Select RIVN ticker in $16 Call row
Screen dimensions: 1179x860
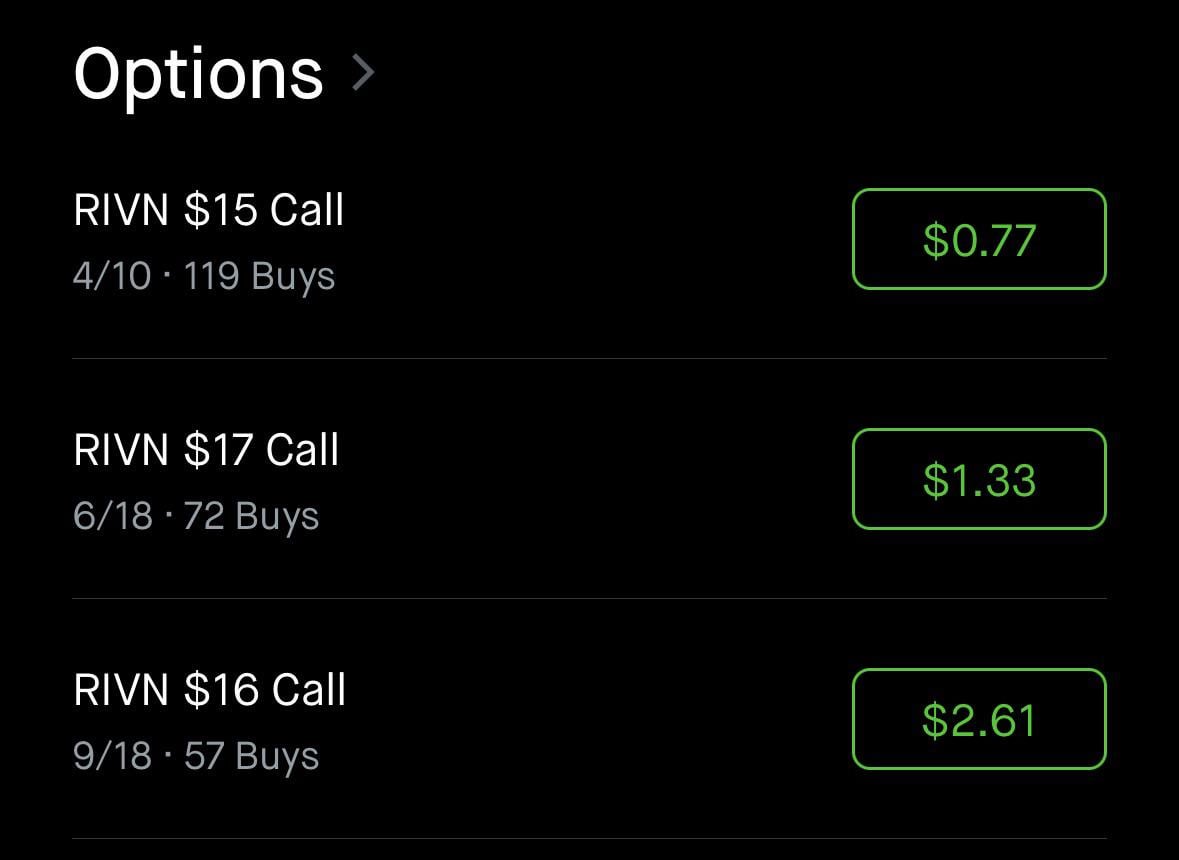coord(121,691)
